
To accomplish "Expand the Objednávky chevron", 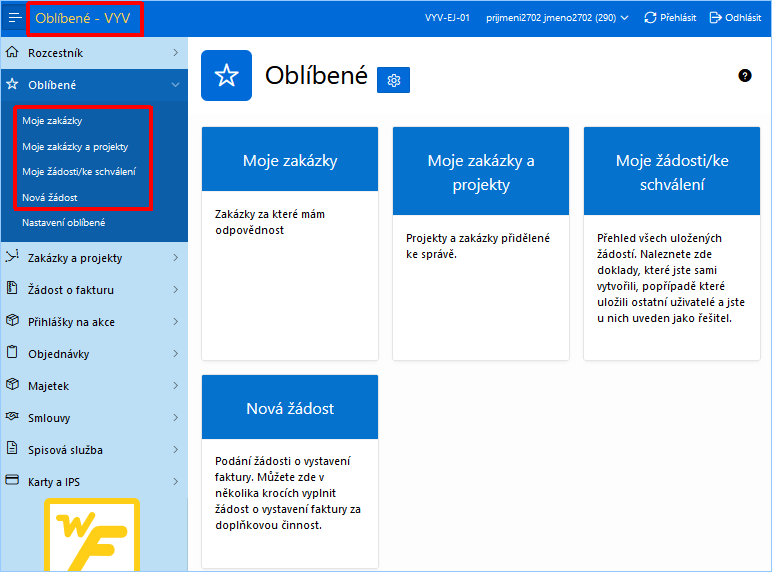I will (x=176, y=353).
